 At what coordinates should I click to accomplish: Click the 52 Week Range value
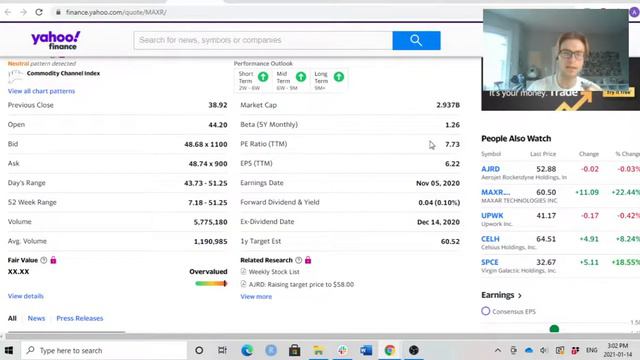(208, 202)
